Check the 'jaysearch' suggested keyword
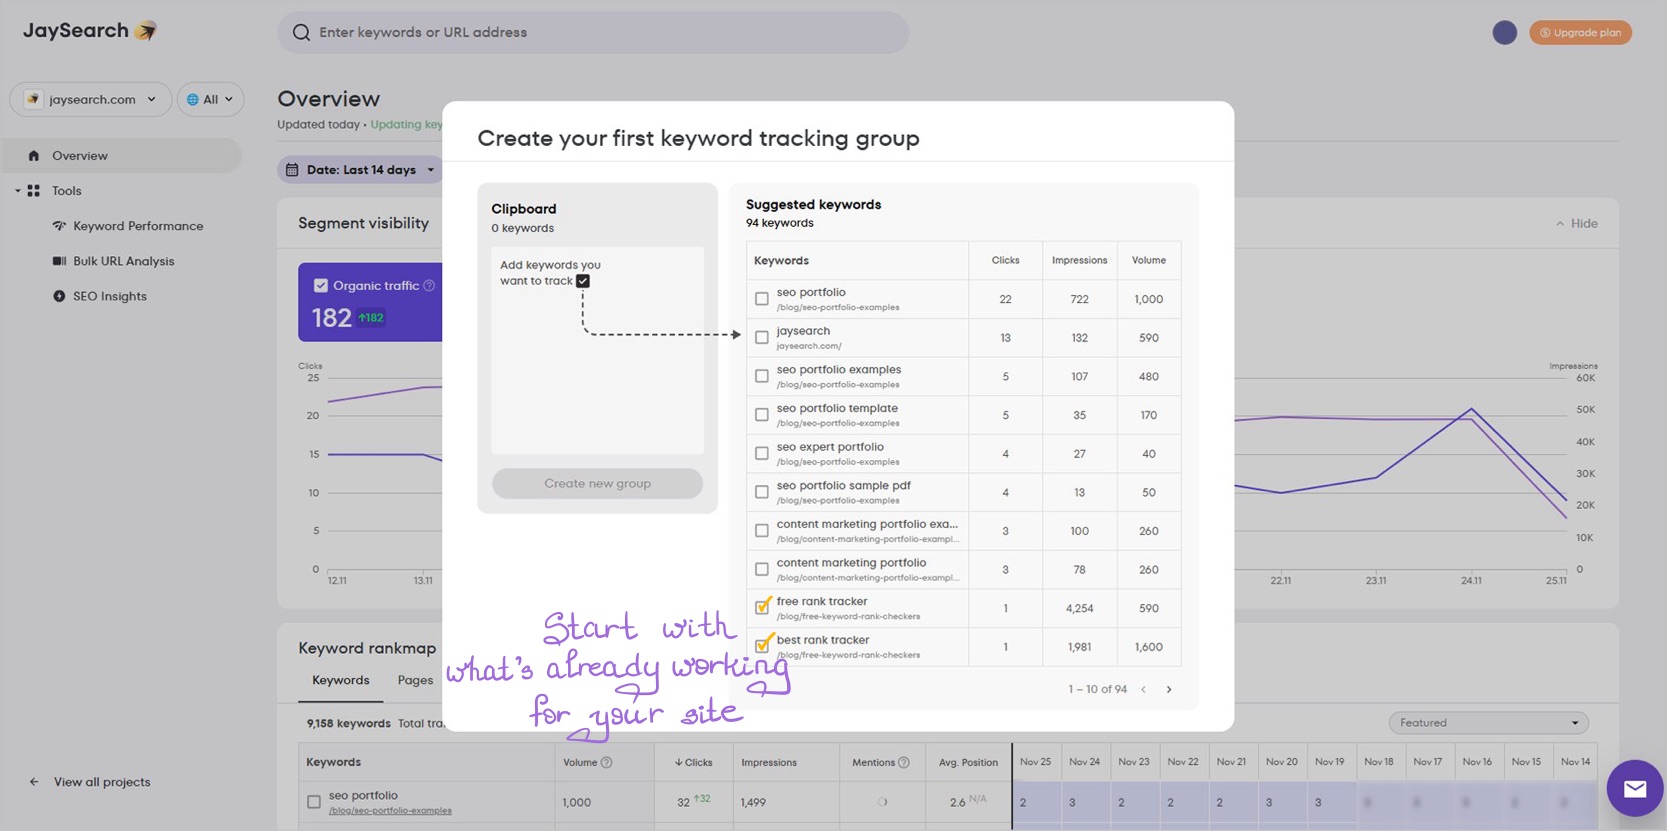Image resolution: width=1667 pixels, height=831 pixels. (x=762, y=338)
